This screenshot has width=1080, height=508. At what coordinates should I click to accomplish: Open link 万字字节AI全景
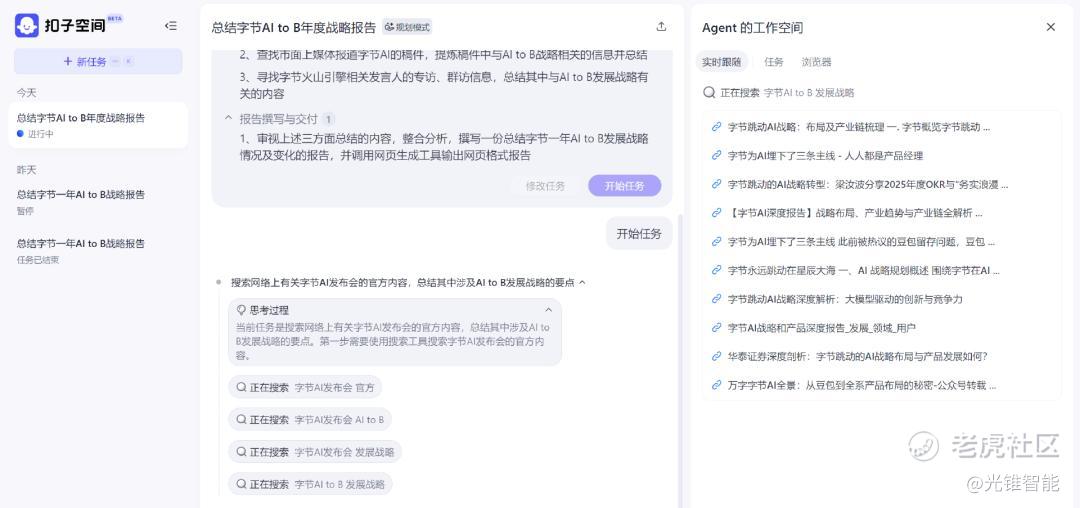862,385
